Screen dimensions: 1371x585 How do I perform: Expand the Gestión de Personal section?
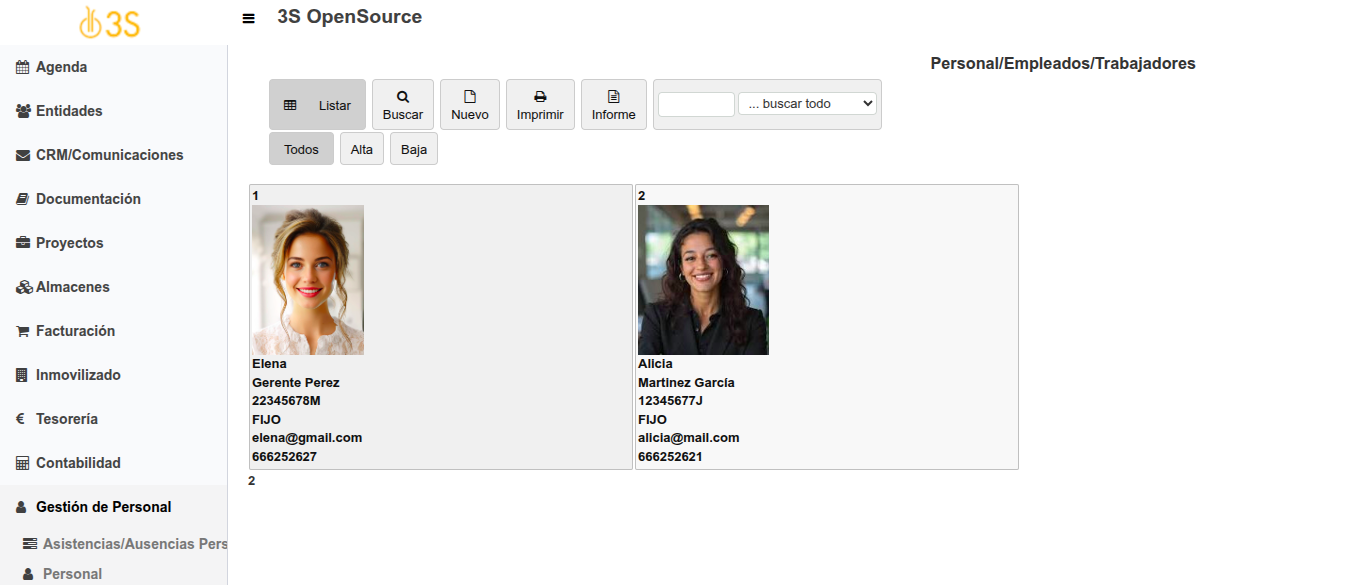pyautogui.click(x=103, y=507)
